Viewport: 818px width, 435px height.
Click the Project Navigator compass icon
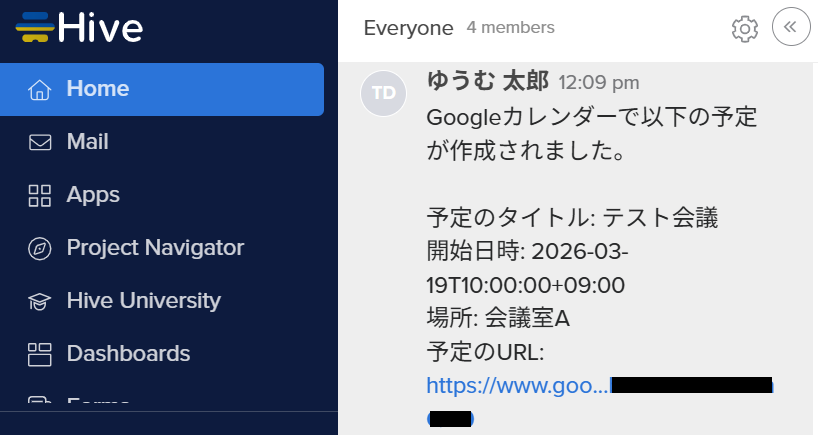[x=40, y=249]
